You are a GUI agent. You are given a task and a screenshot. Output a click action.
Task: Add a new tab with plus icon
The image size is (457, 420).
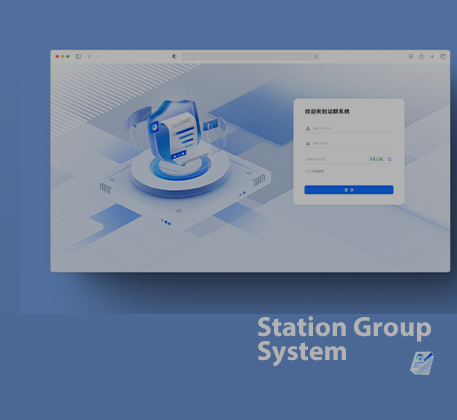click(432, 56)
